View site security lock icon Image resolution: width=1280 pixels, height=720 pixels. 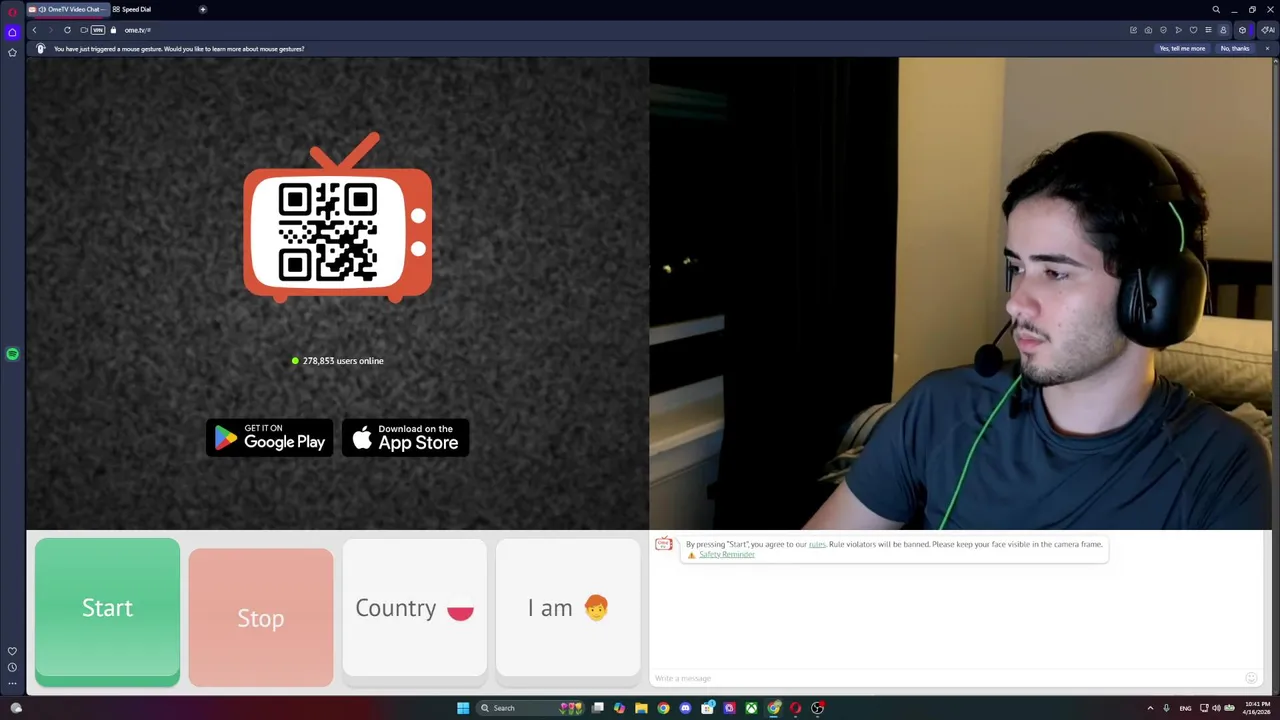113,30
